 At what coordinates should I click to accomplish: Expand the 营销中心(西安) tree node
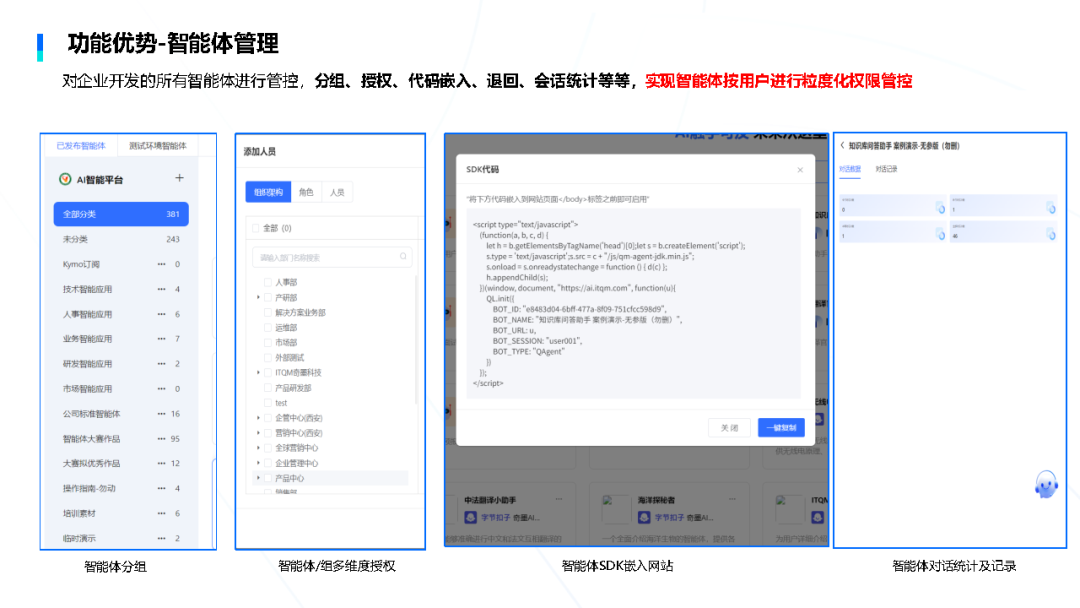point(258,433)
